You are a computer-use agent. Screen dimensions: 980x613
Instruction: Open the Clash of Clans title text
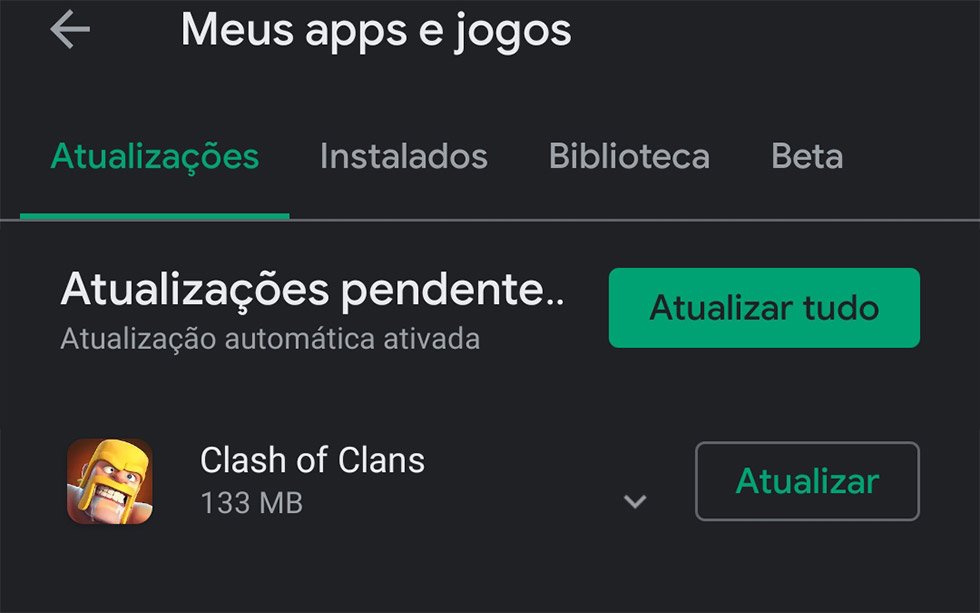pyautogui.click(x=312, y=461)
